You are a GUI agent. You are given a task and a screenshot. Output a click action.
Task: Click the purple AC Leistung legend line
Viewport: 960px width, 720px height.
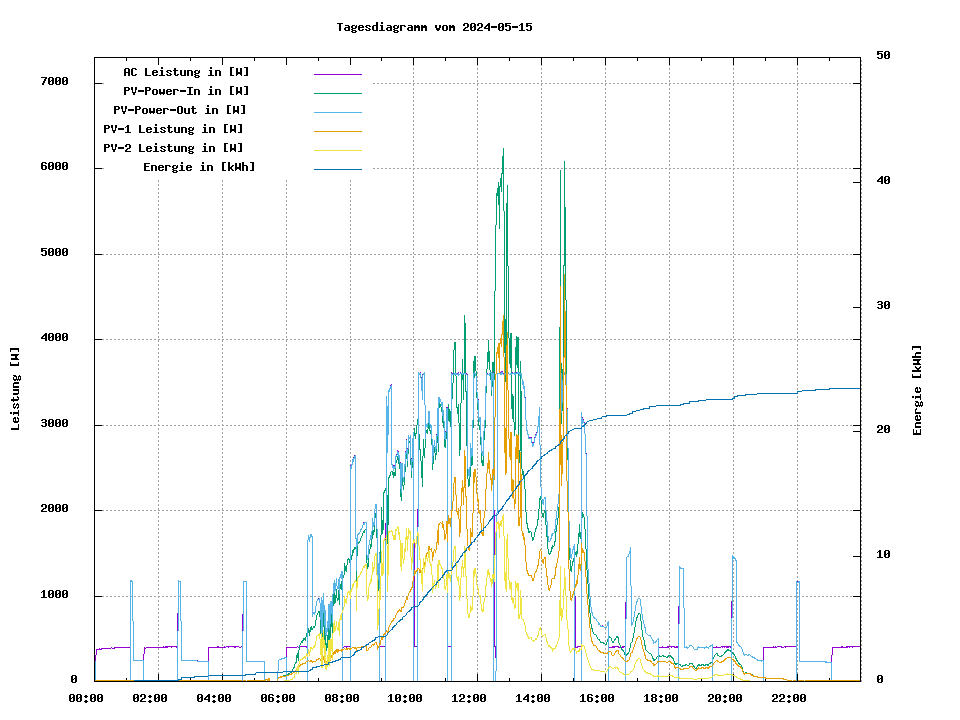(x=337, y=73)
